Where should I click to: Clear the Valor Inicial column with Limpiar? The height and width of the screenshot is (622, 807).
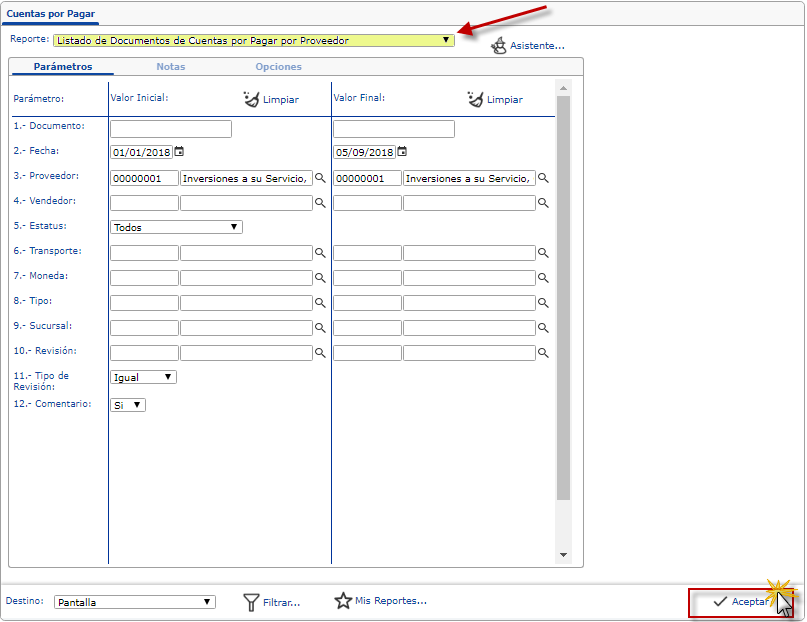pos(271,99)
